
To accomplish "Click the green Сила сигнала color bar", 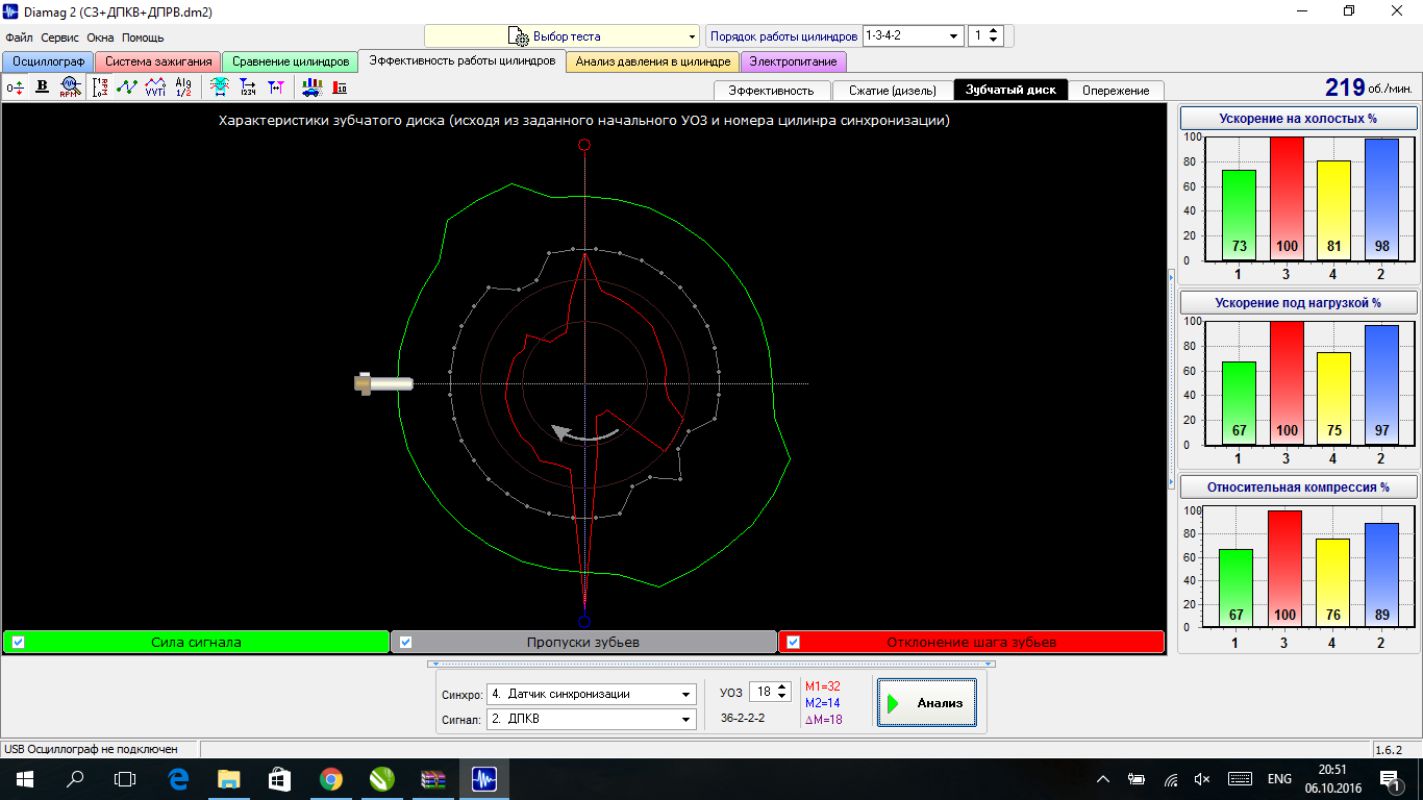I will click(x=196, y=642).
